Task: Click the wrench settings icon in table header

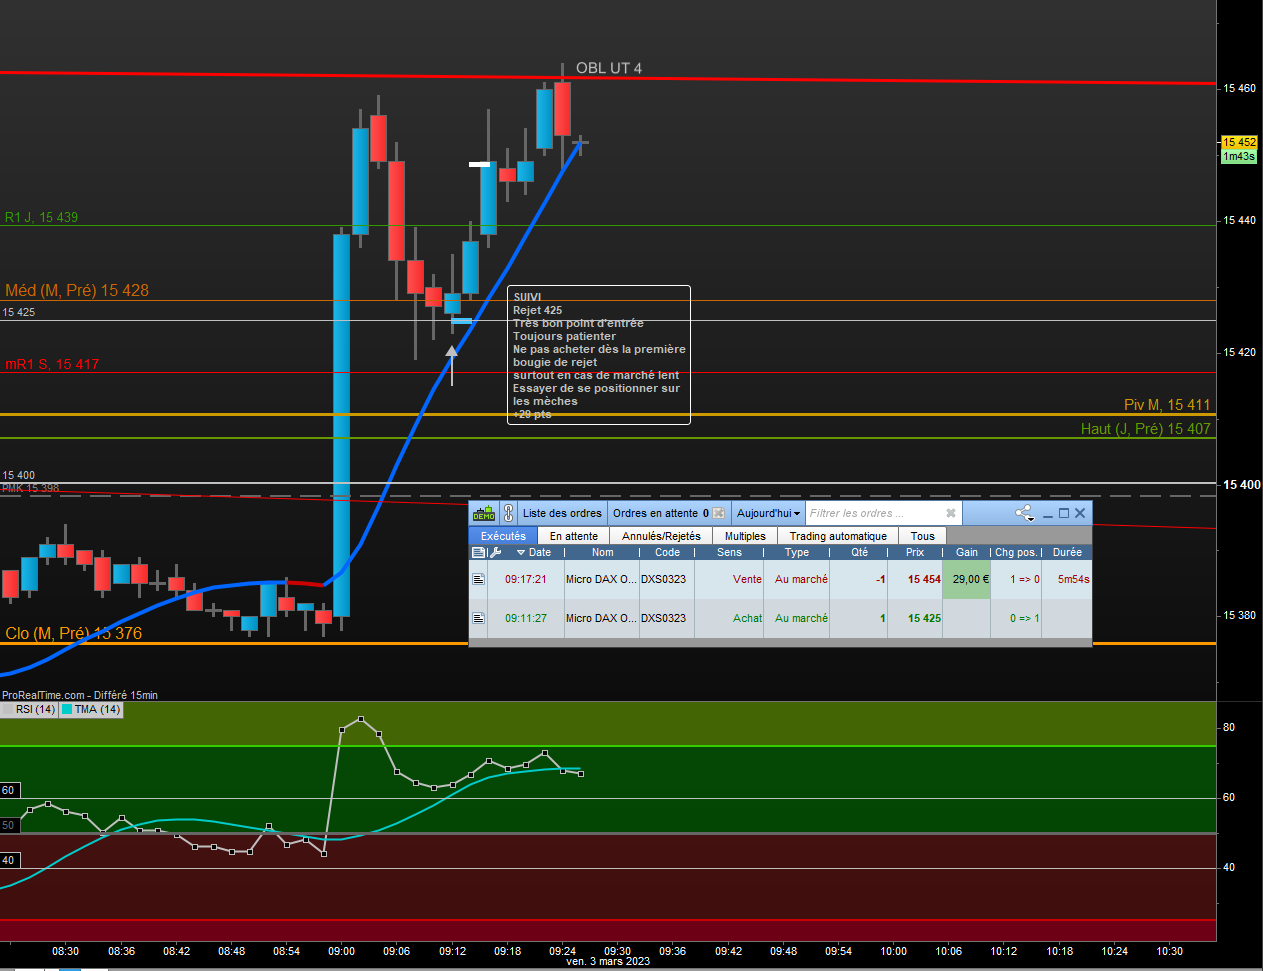Action: [x=495, y=552]
